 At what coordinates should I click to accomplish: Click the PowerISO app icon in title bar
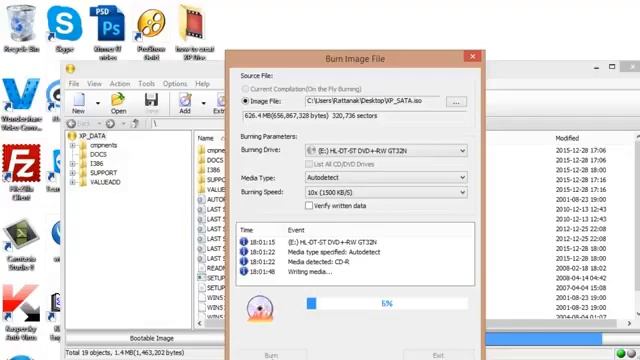(x=71, y=69)
